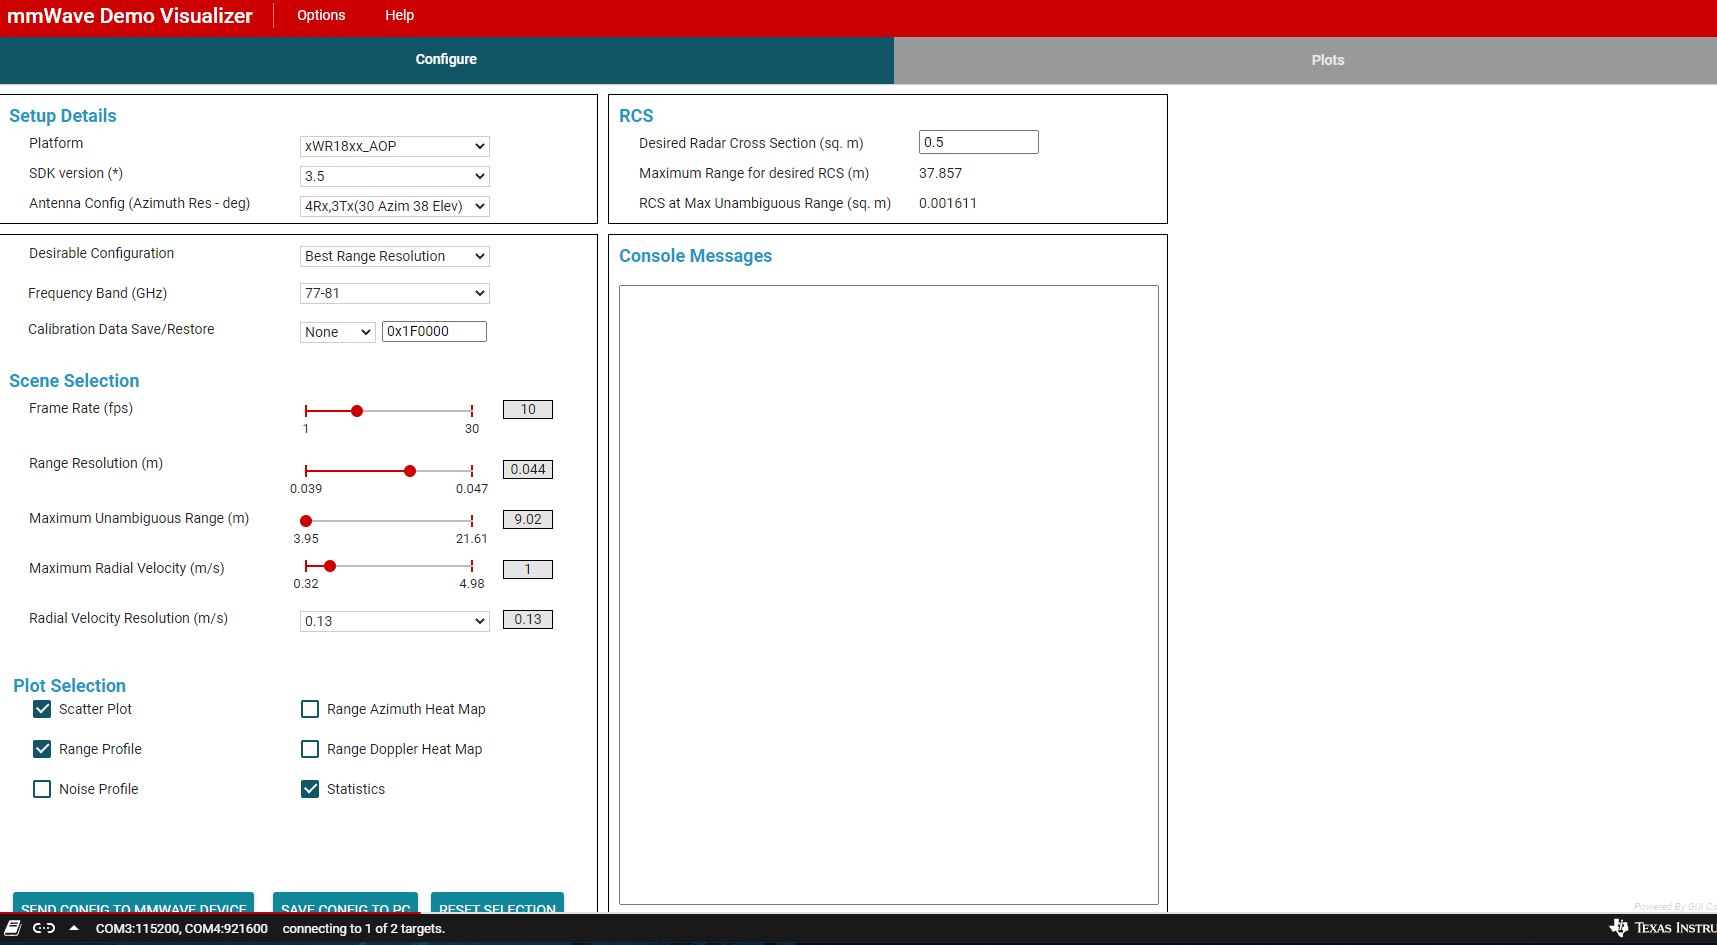Image resolution: width=1717 pixels, height=945 pixels.
Task: Click the RCS value 0.001611
Action: click(948, 203)
